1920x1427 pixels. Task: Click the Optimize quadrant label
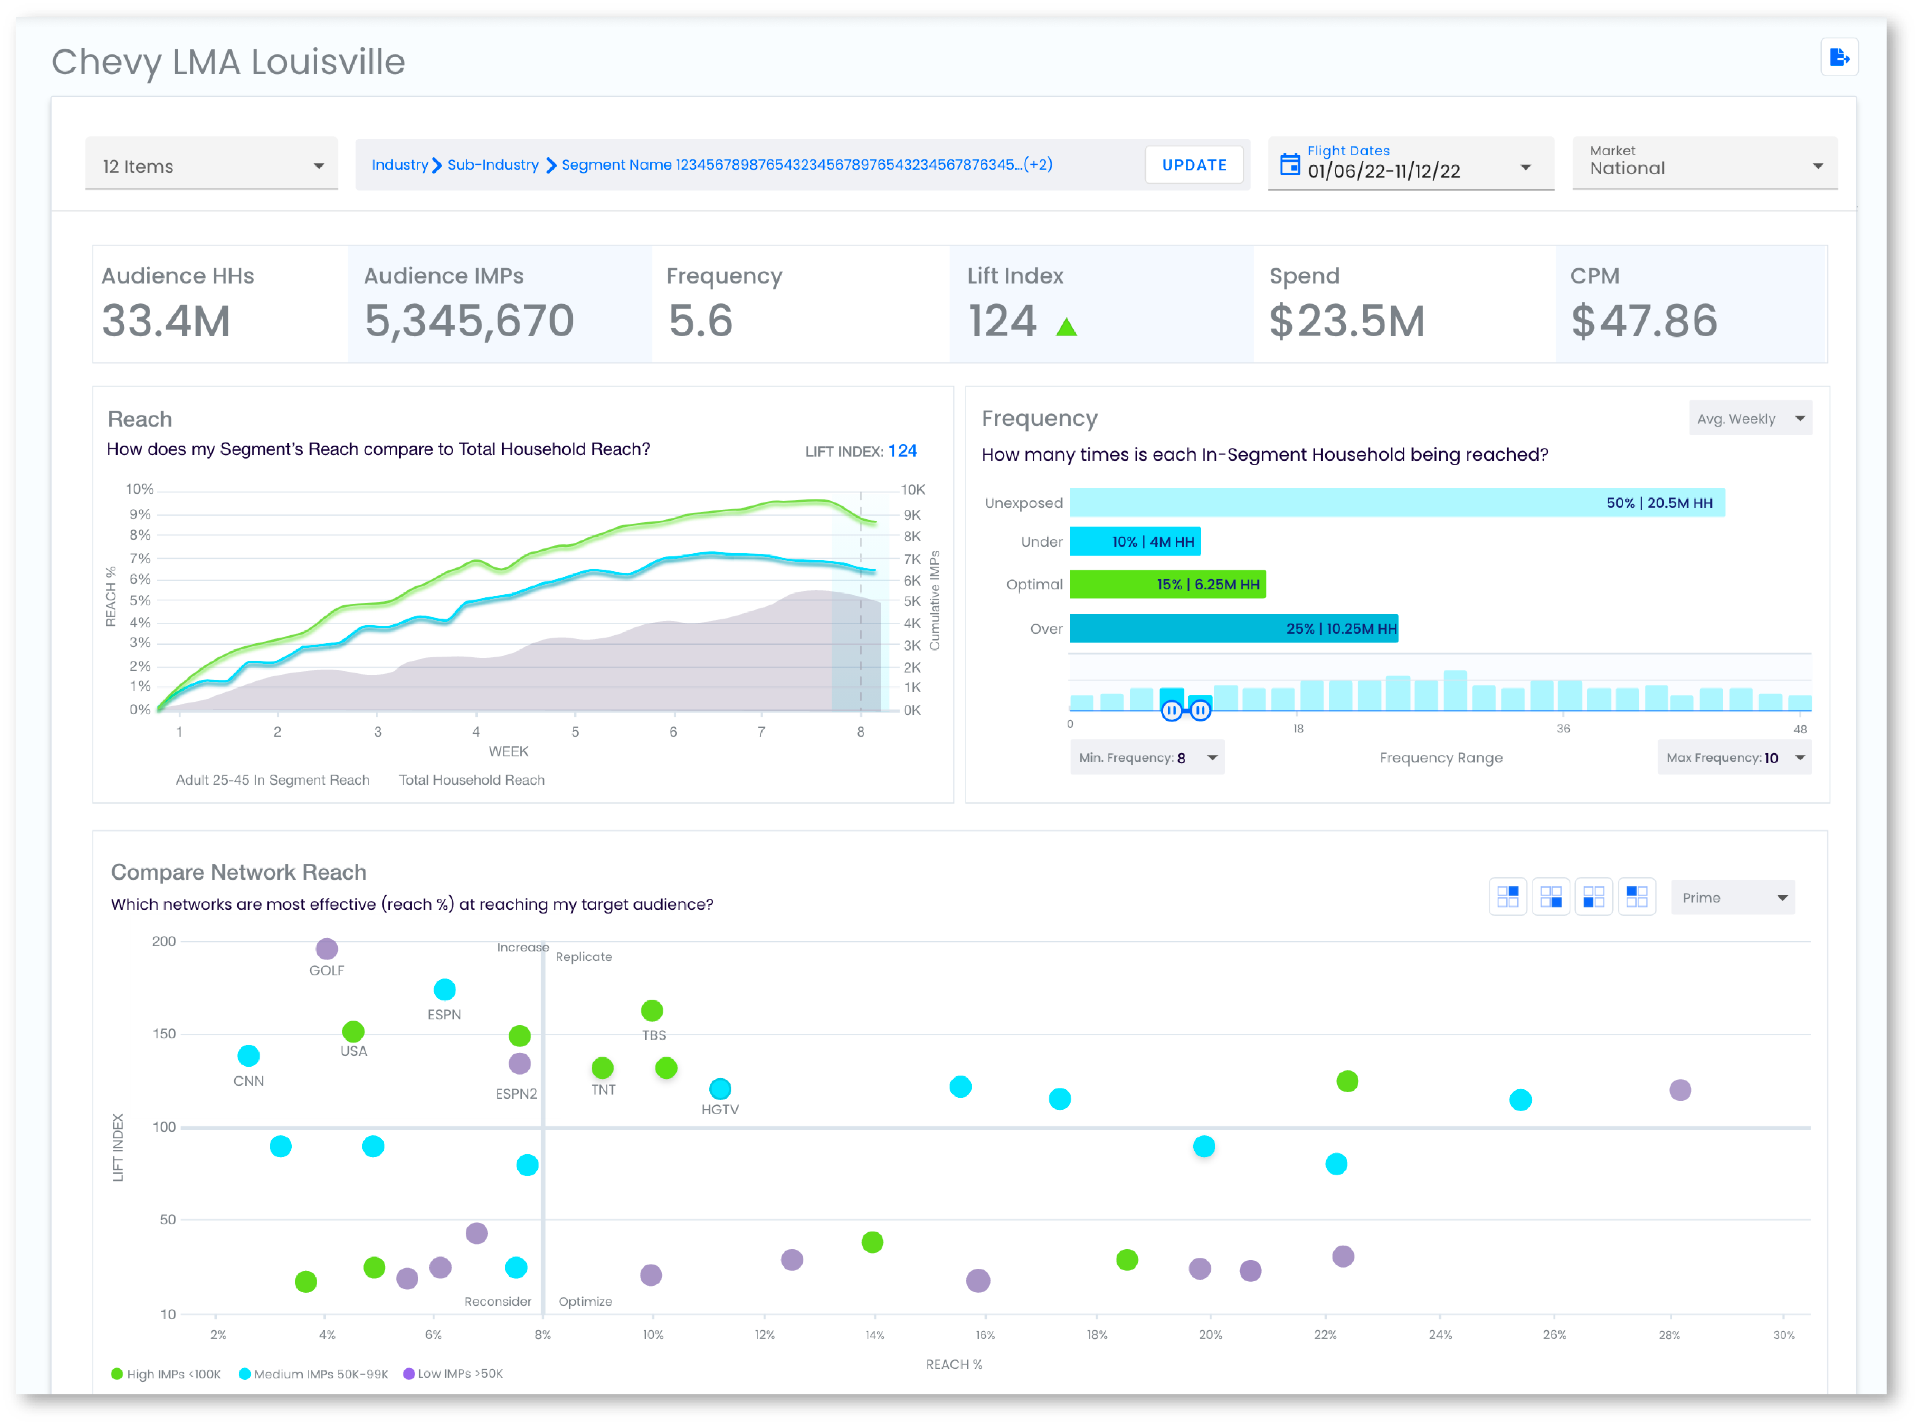coord(585,1301)
